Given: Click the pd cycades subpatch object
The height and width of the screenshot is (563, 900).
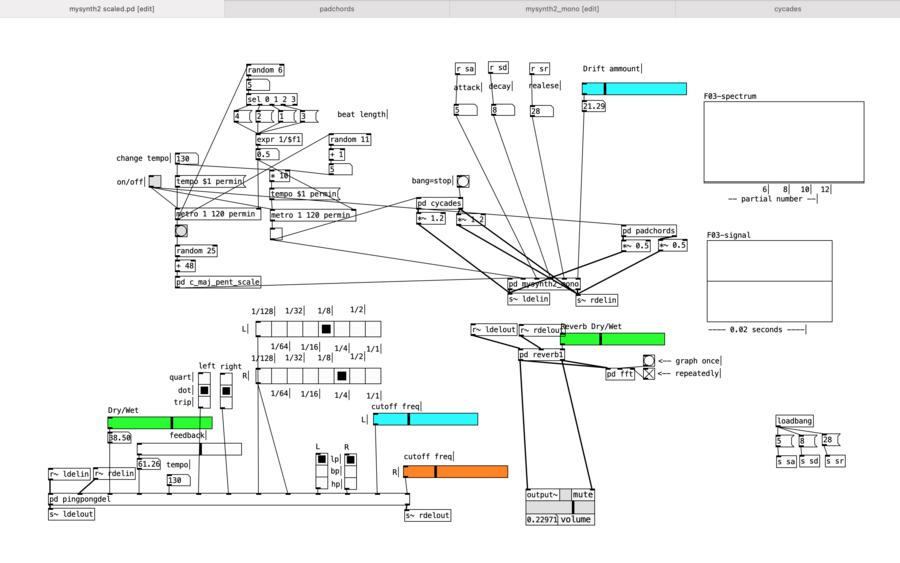Looking at the screenshot, I should click(440, 204).
